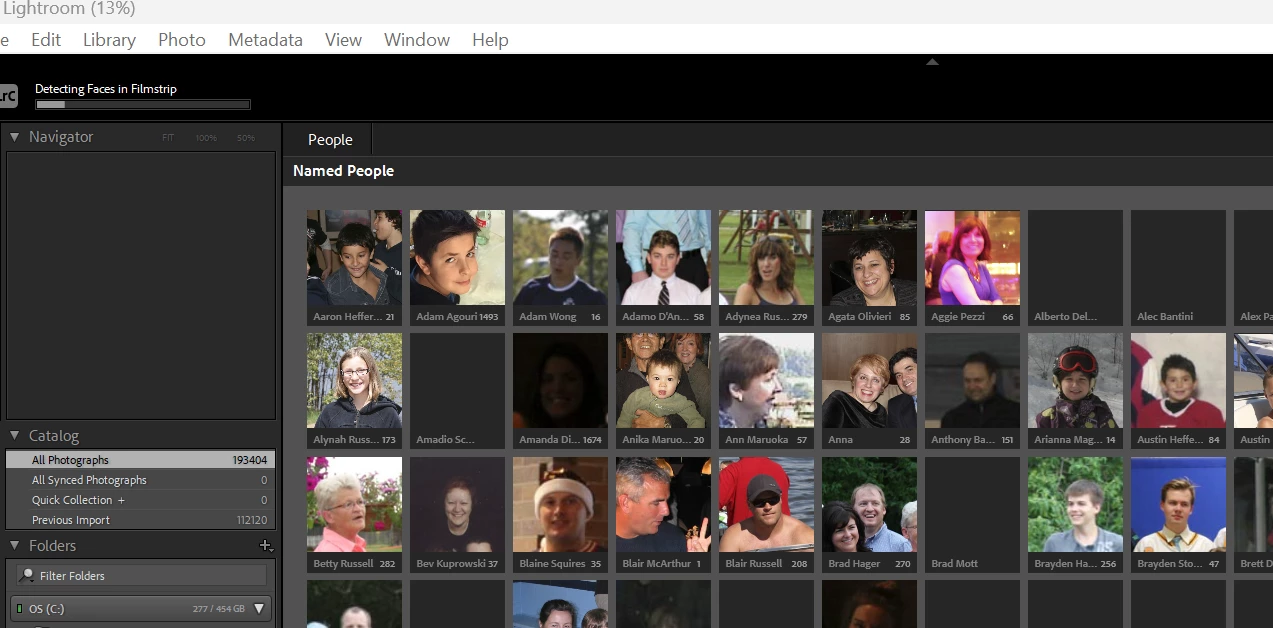Select Anika Maruo... person thumbnail
1273x628 pixels.
tap(663, 380)
